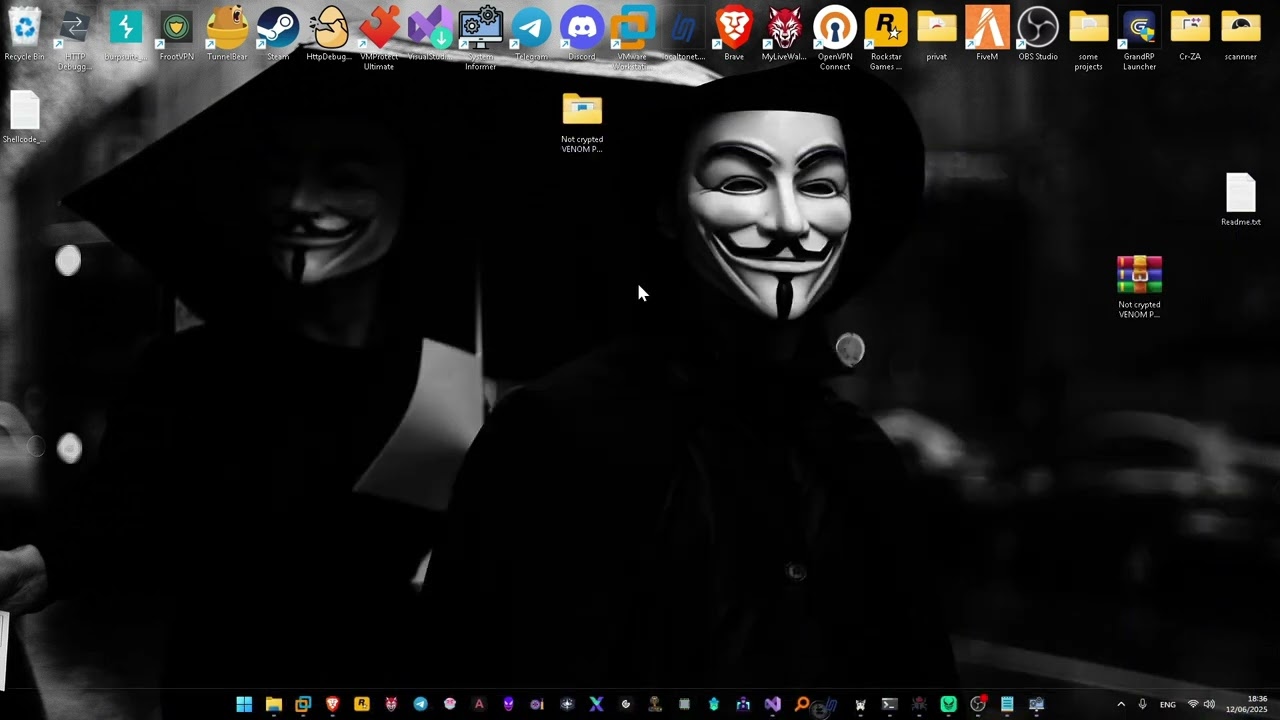Viewport: 1280px width, 720px height.
Task: Expand the hidden system tray icons
Action: 1120,705
